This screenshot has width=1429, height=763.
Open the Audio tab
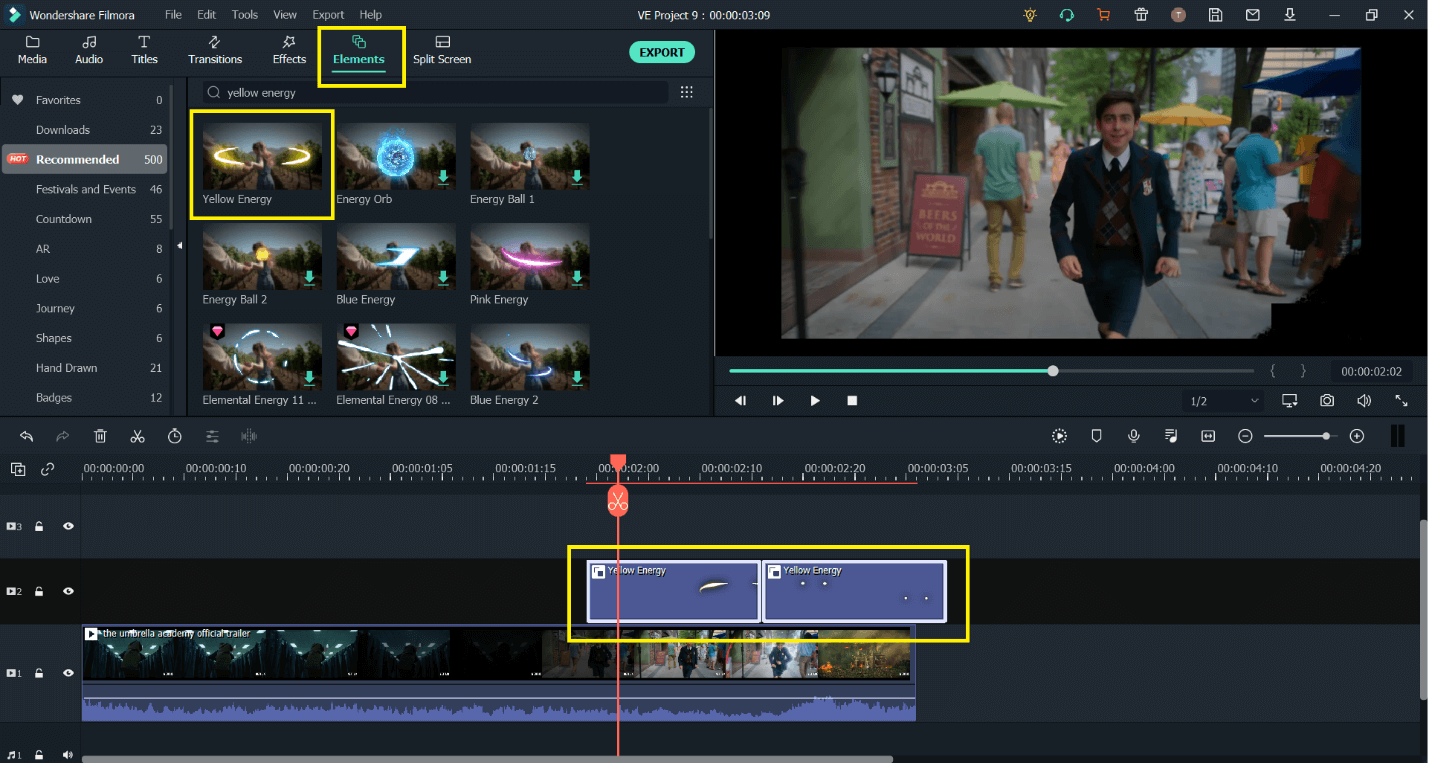89,50
